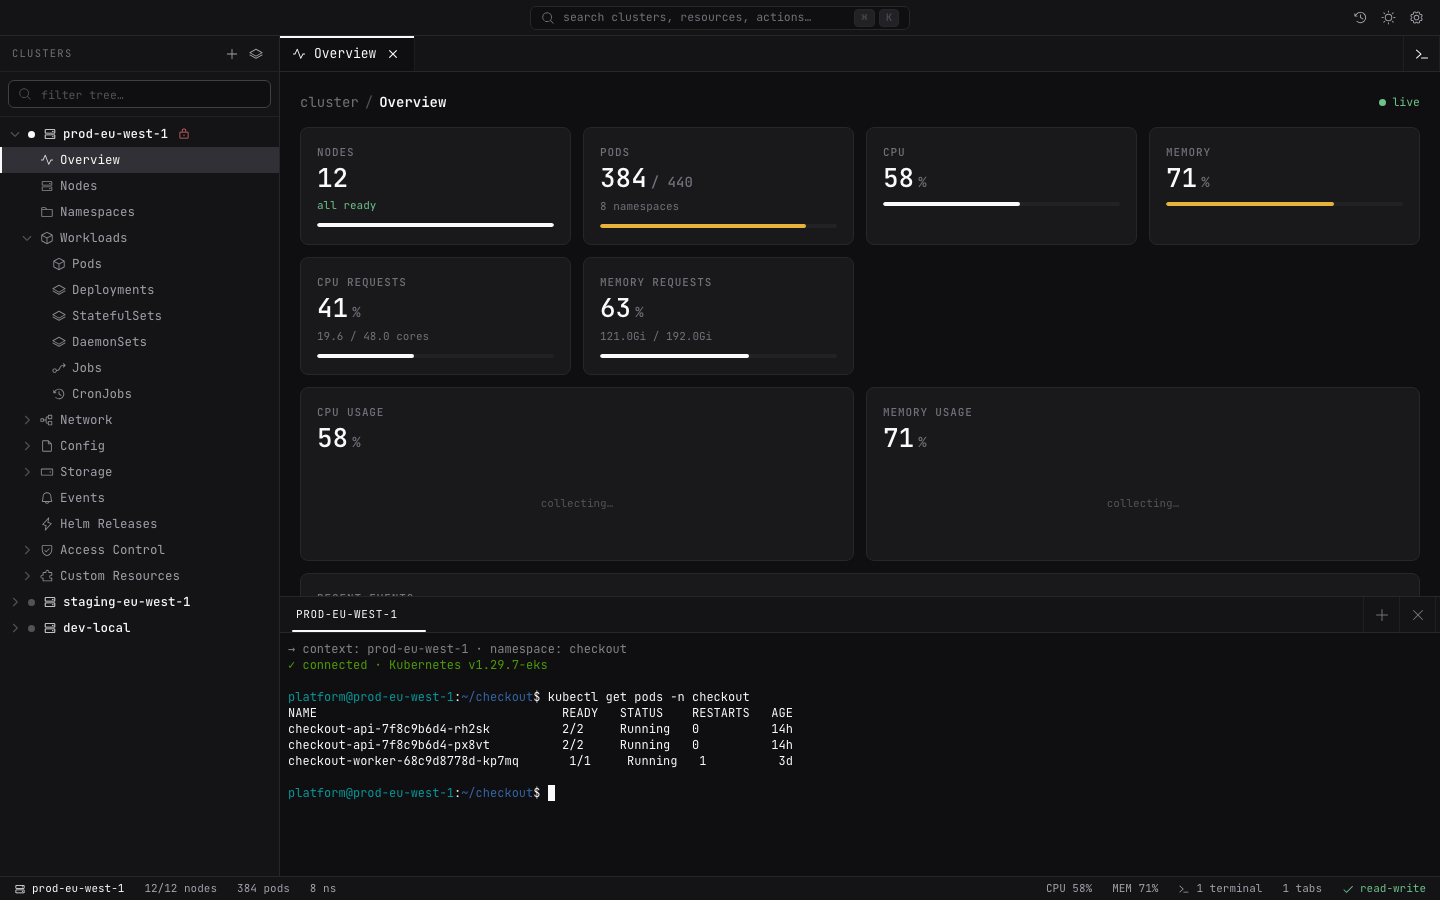1440x900 pixels.
Task: Open Nodes in the sidebar
Action: point(139,186)
